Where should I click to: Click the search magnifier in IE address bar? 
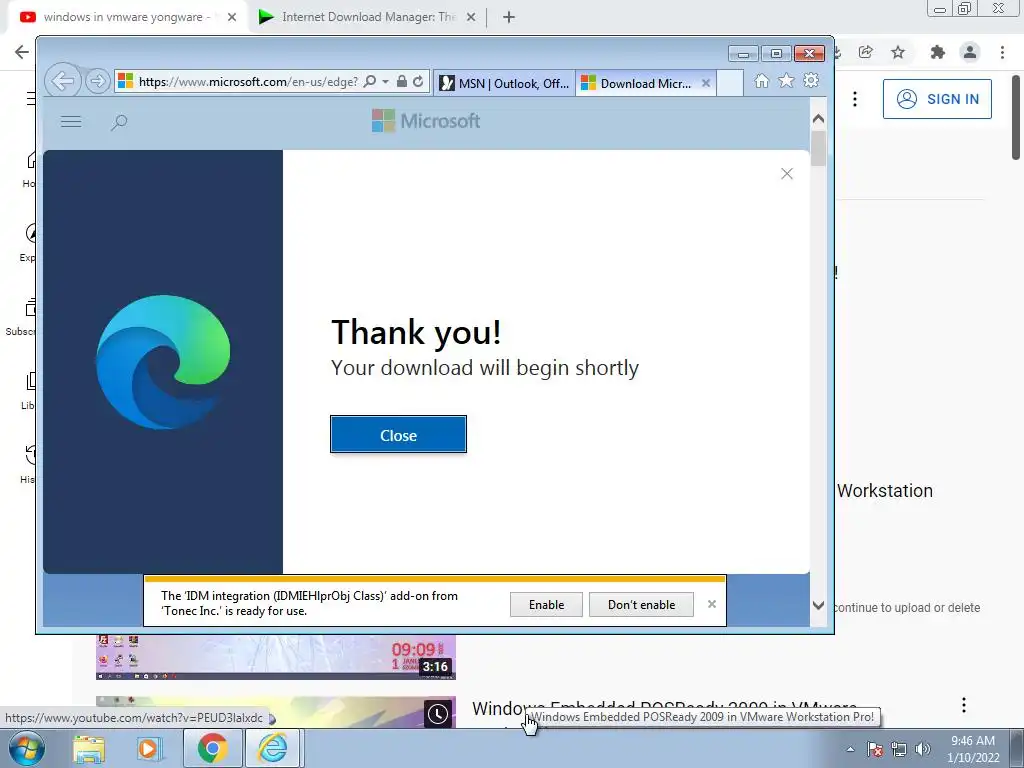(370, 82)
